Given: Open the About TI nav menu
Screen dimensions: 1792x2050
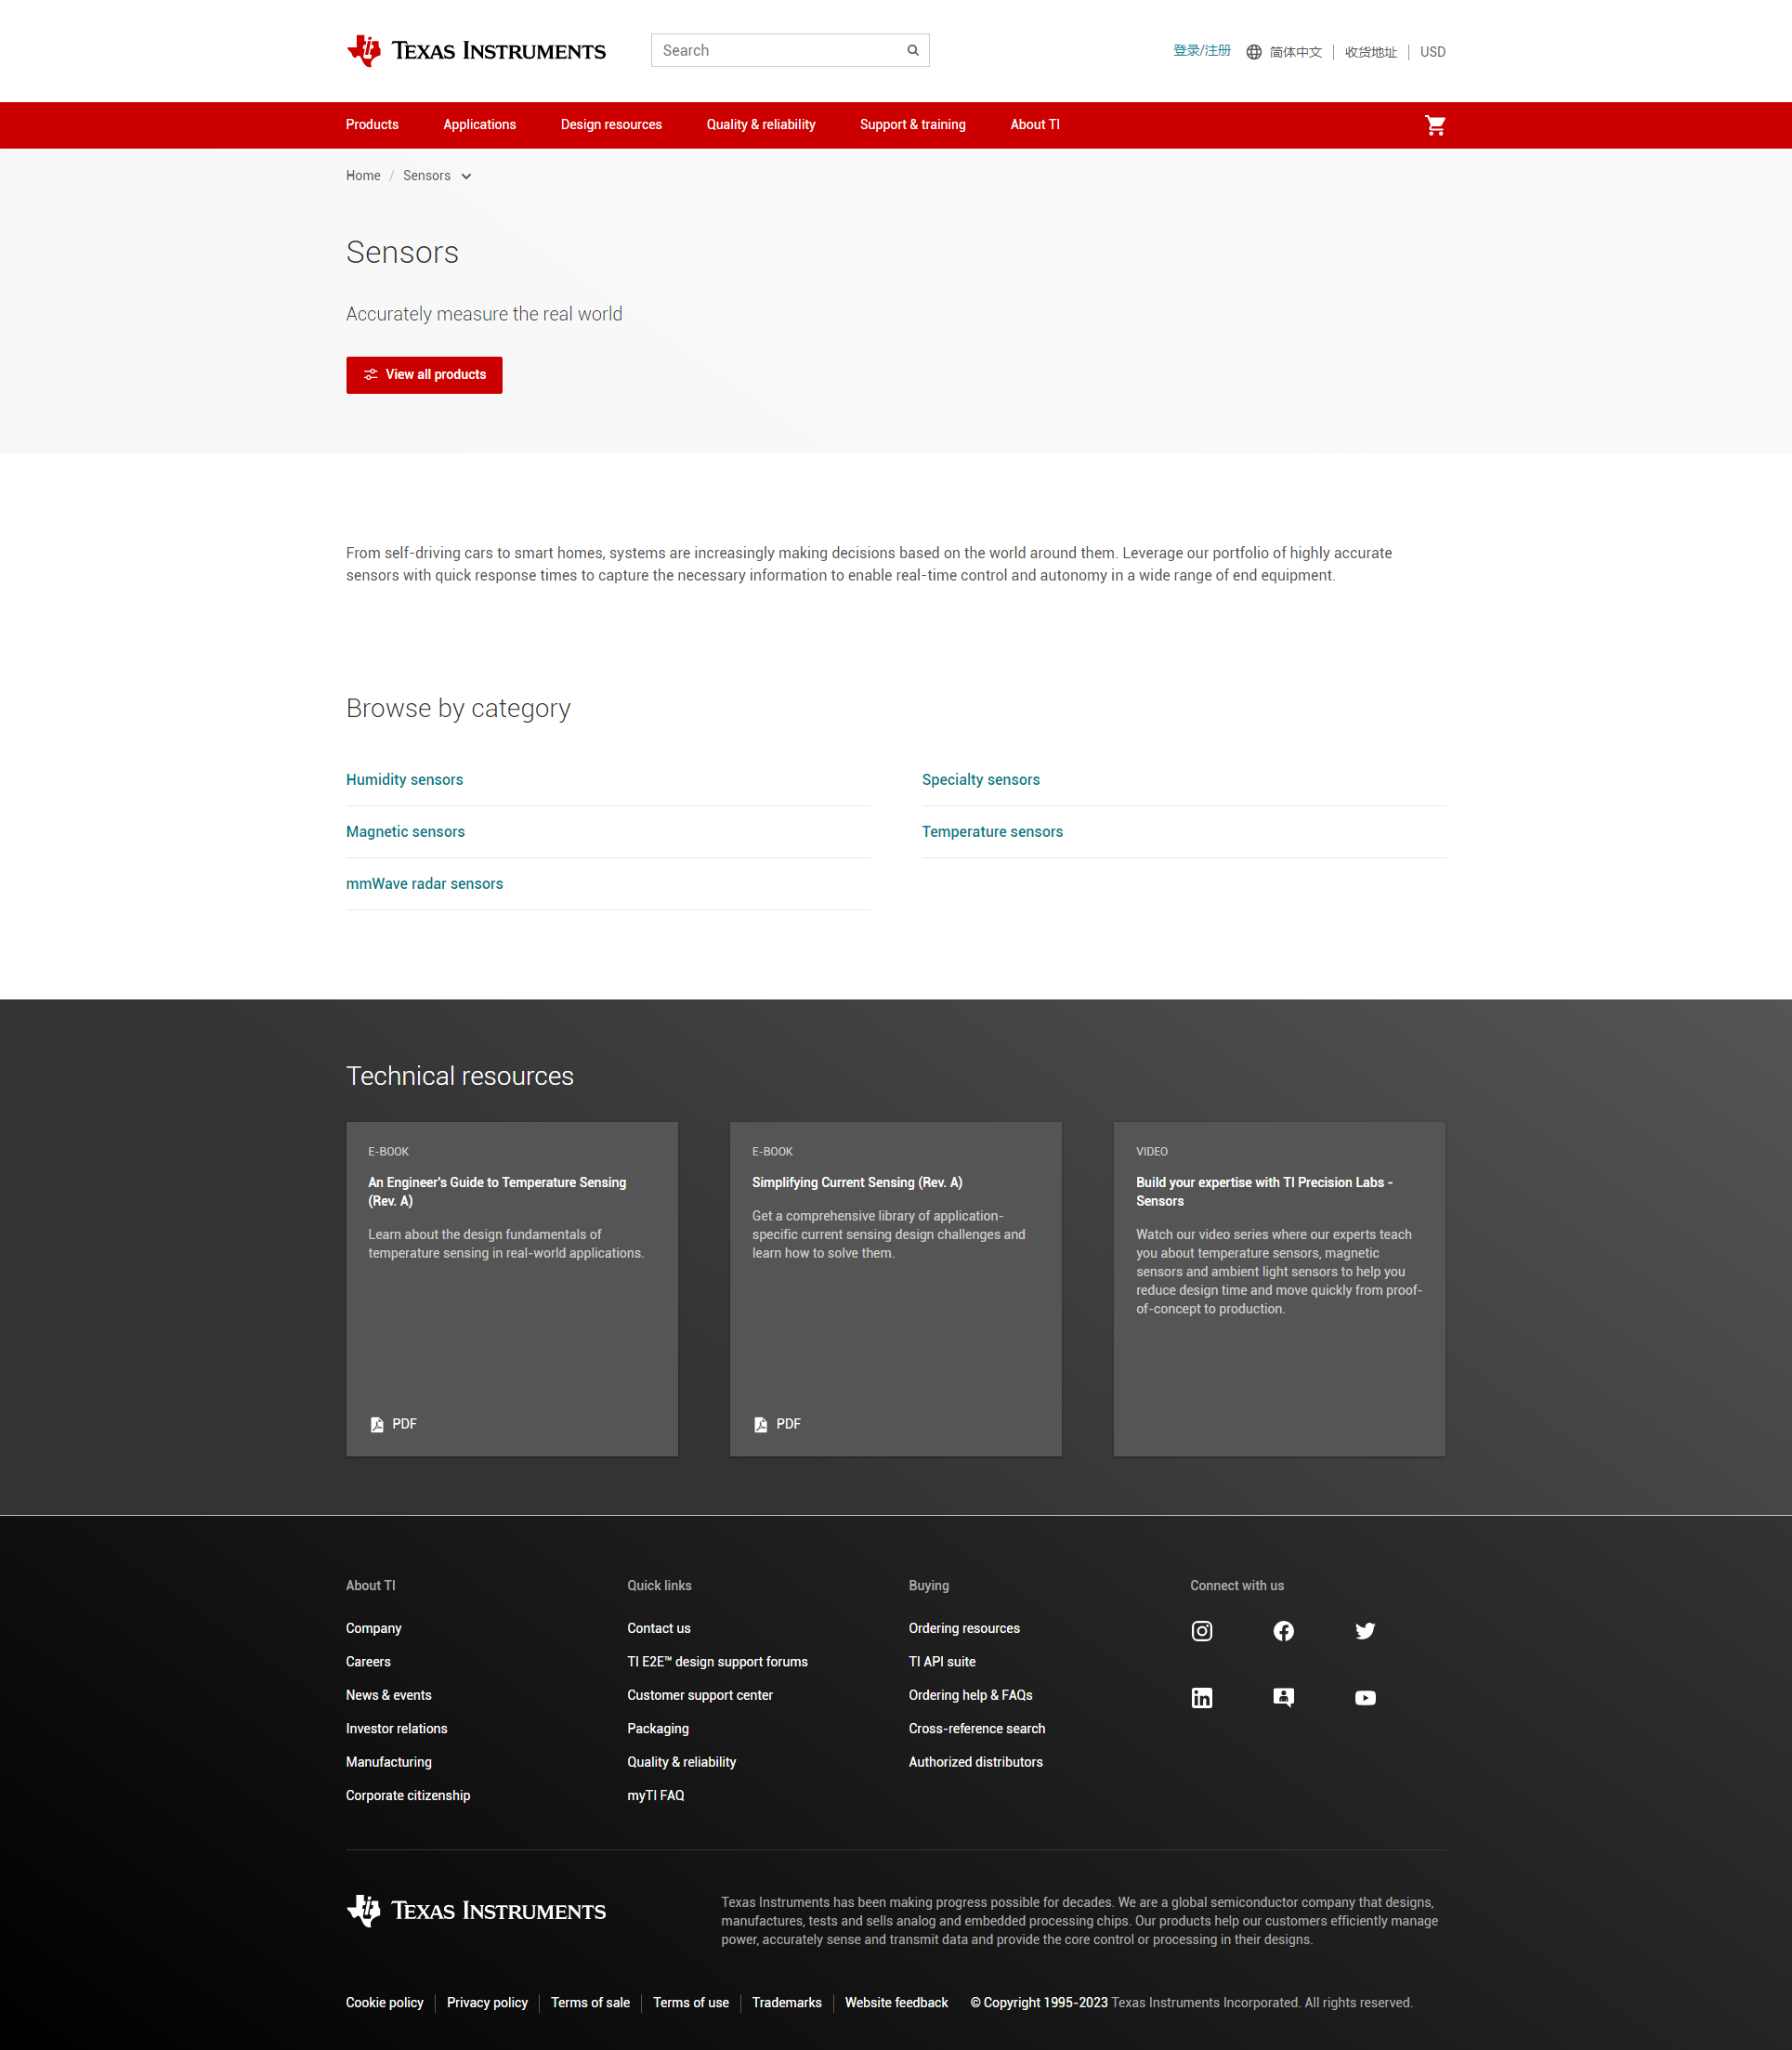Looking at the screenshot, I should coord(1035,124).
